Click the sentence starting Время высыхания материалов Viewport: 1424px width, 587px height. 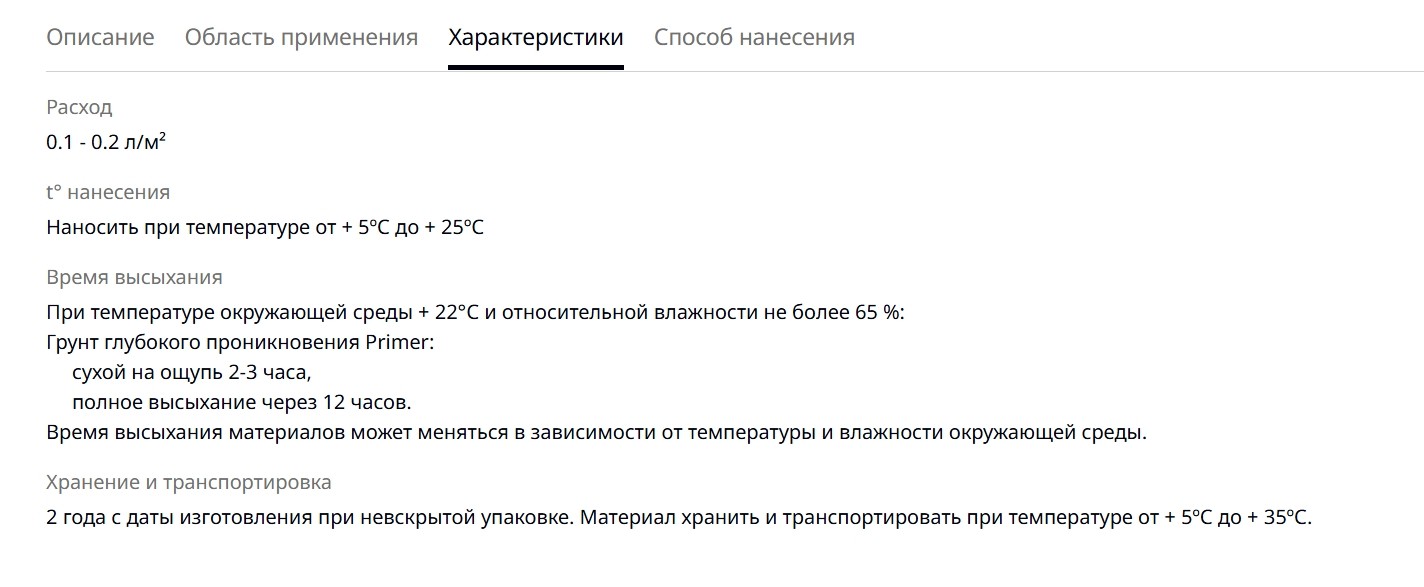596,433
